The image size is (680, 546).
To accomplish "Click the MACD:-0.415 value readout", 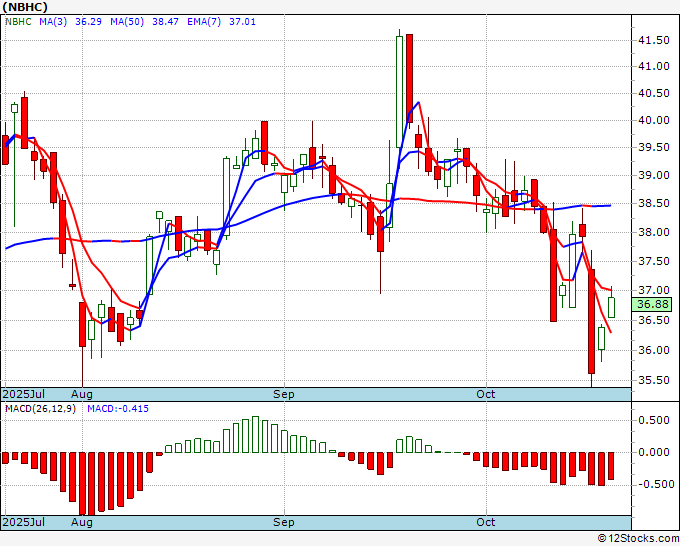I will (118, 409).
